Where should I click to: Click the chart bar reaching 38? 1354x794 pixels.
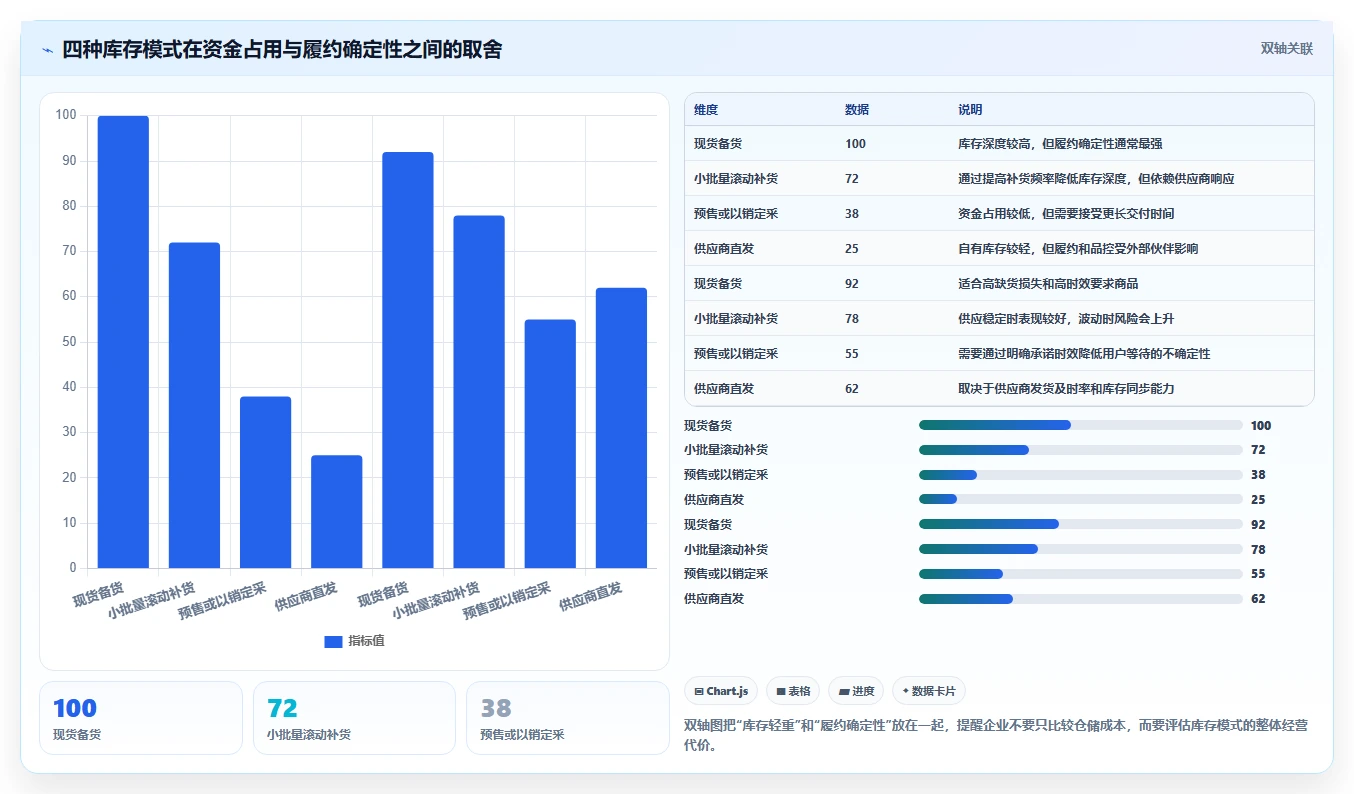pyautogui.click(x=265, y=482)
